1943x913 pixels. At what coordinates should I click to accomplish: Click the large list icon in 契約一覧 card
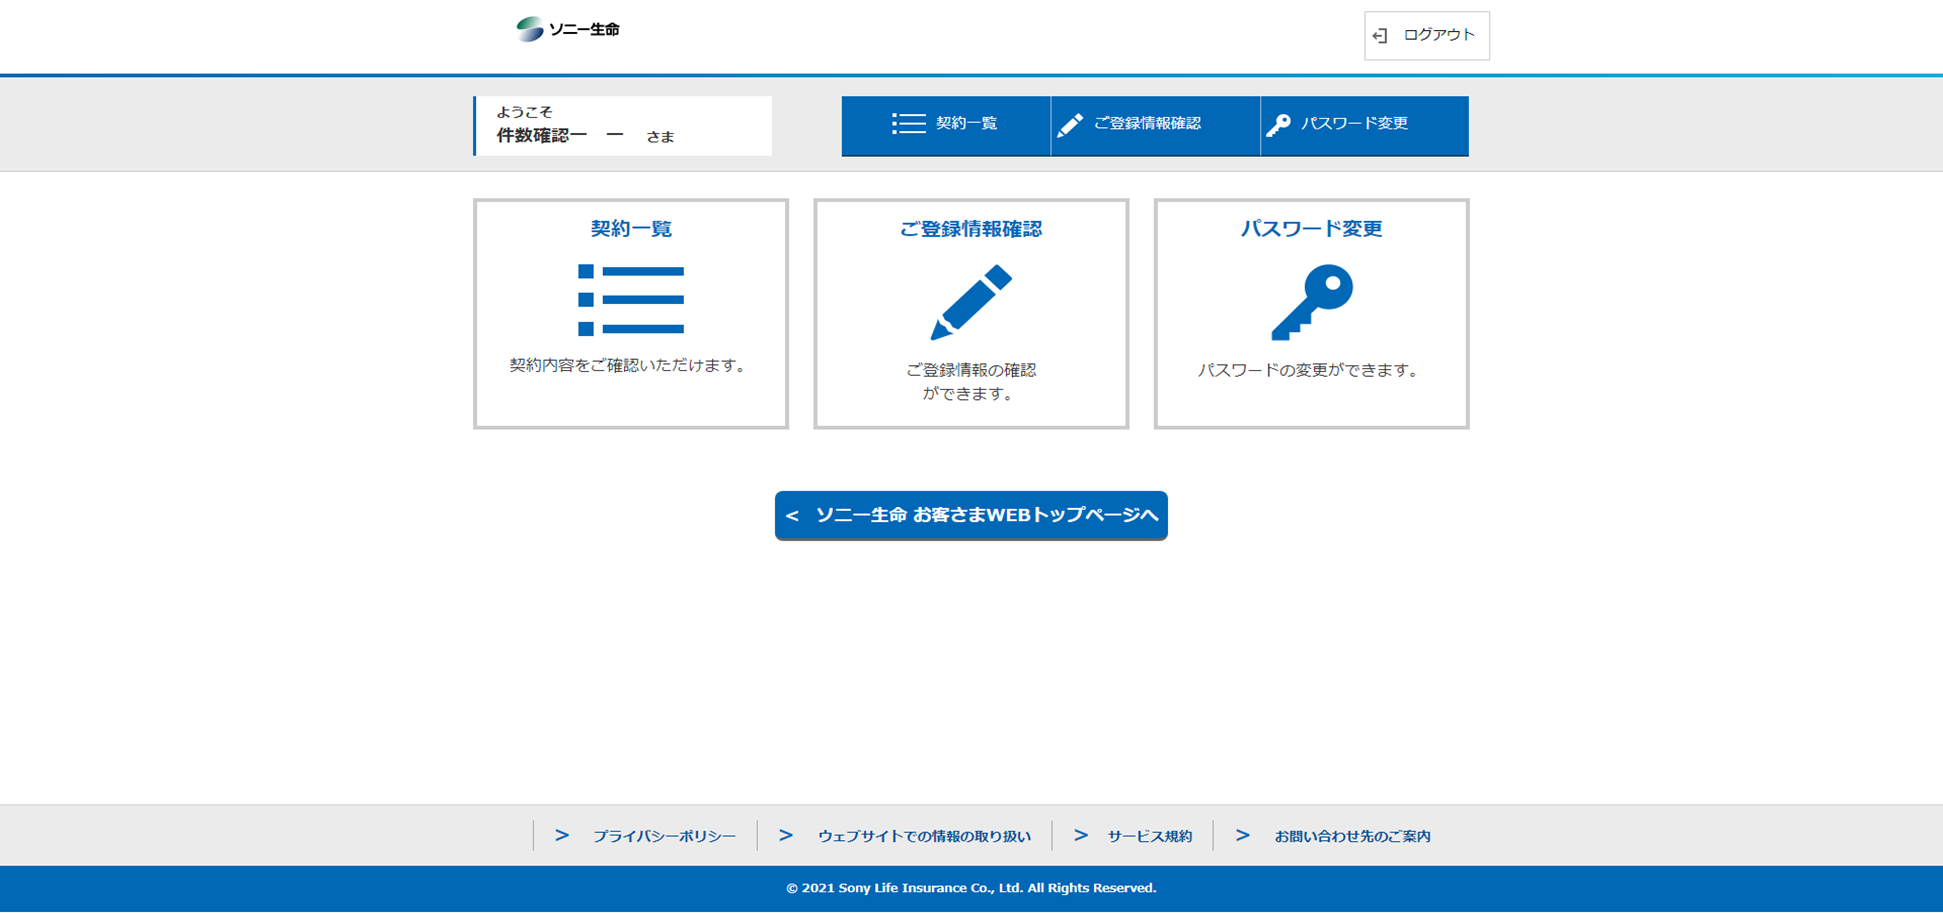point(631,300)
